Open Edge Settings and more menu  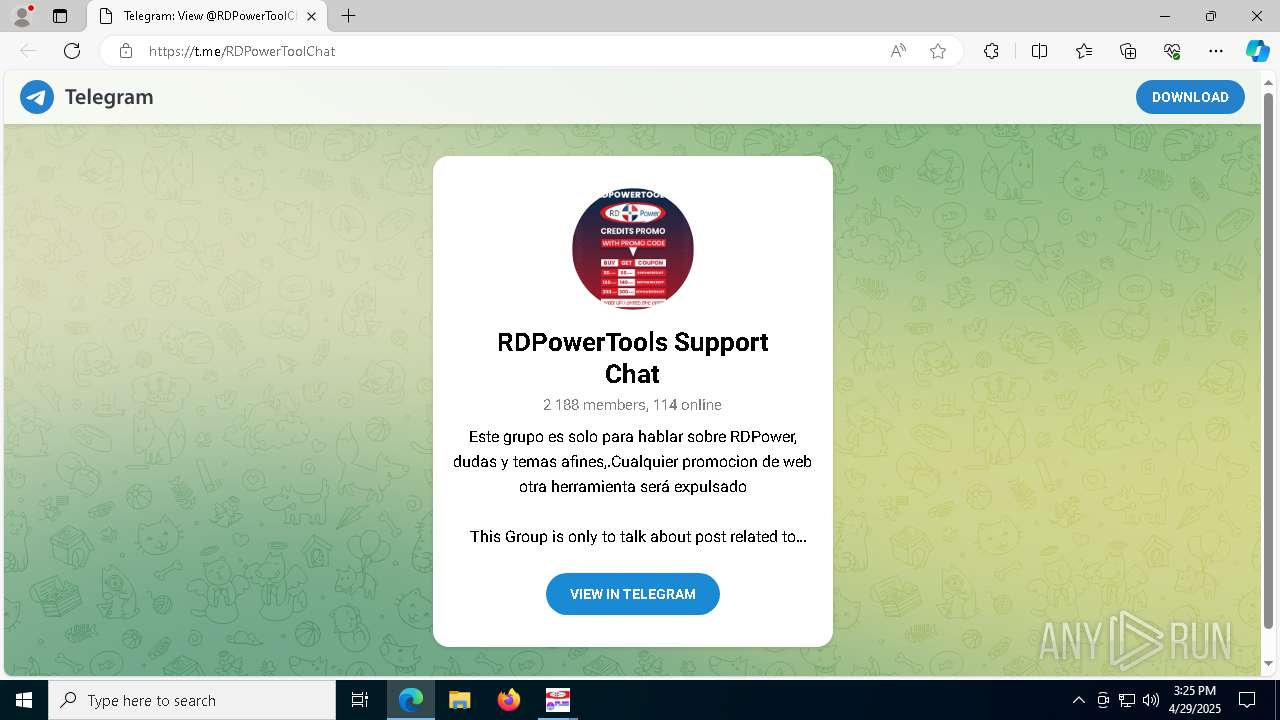coord(1216,51)
